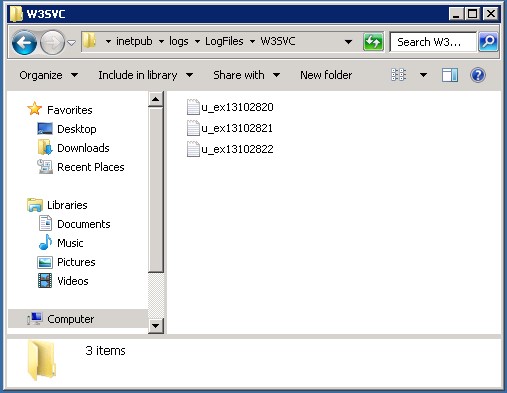Open the Pictures library
The height and width of the screenshot is (393, 507).
(x=76, y=262)
